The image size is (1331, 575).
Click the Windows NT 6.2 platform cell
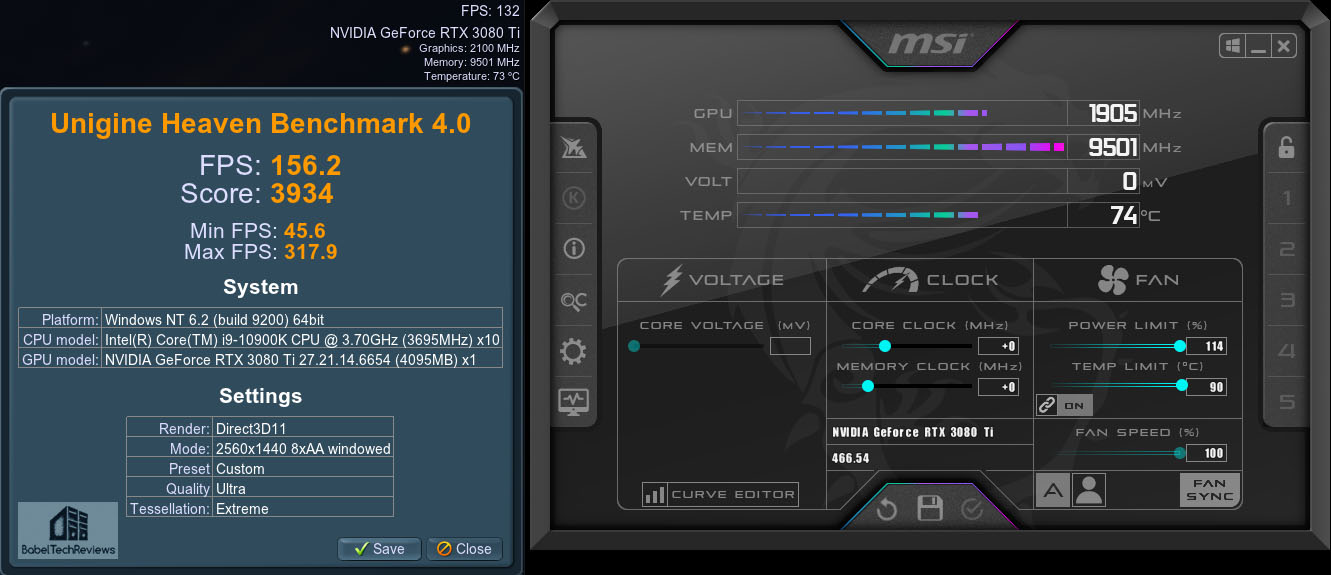pyautogui.click(x=302, y=320)
